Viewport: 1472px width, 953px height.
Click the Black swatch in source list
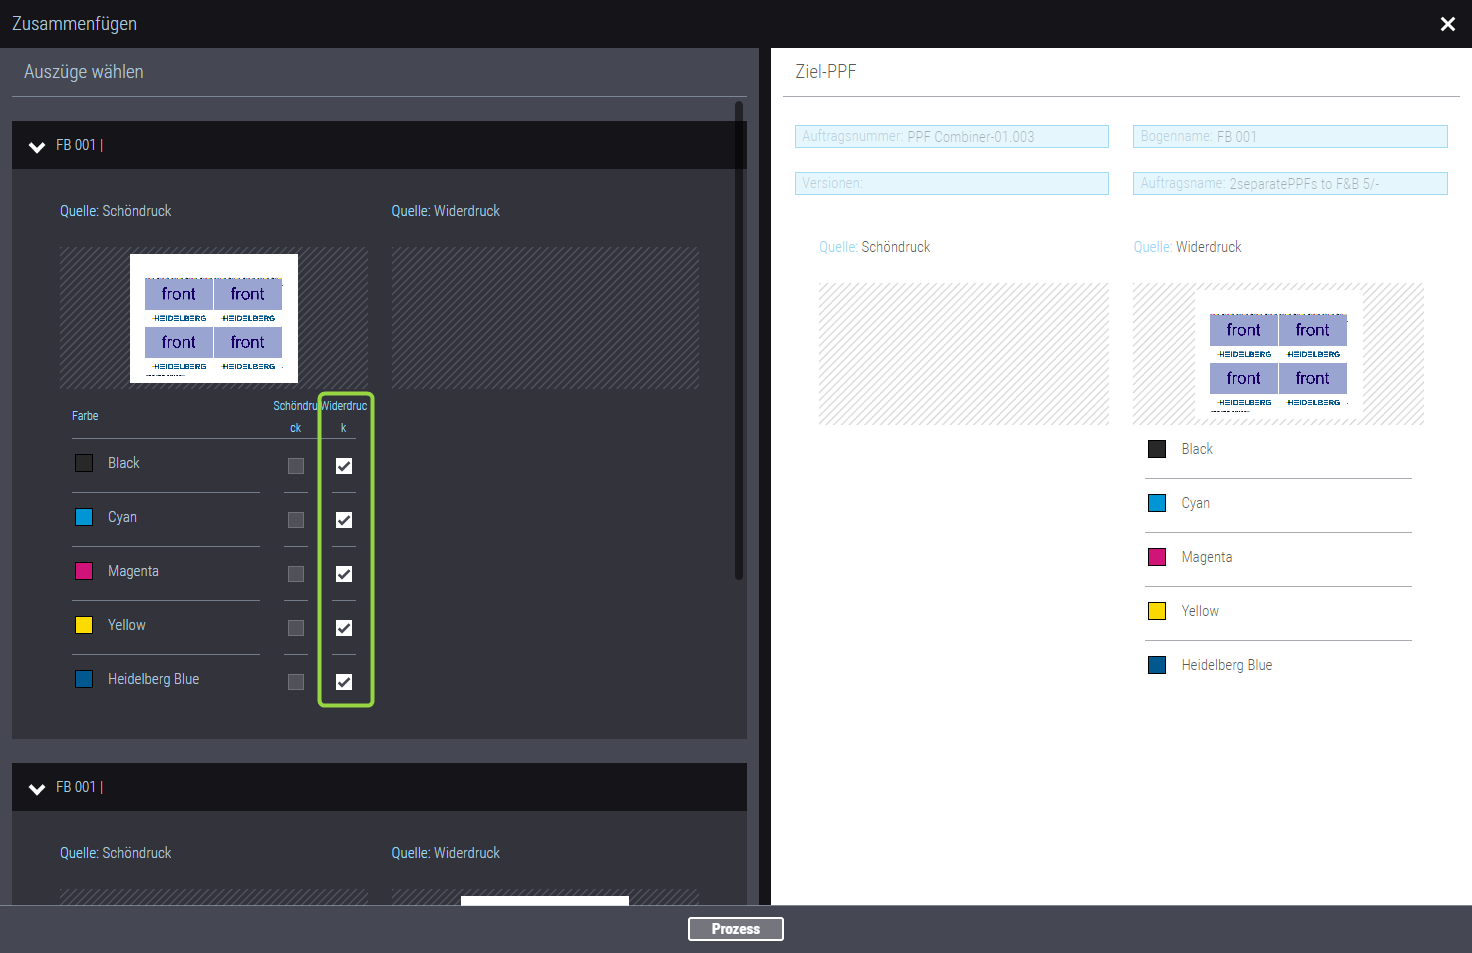click(x=84, y=463)
